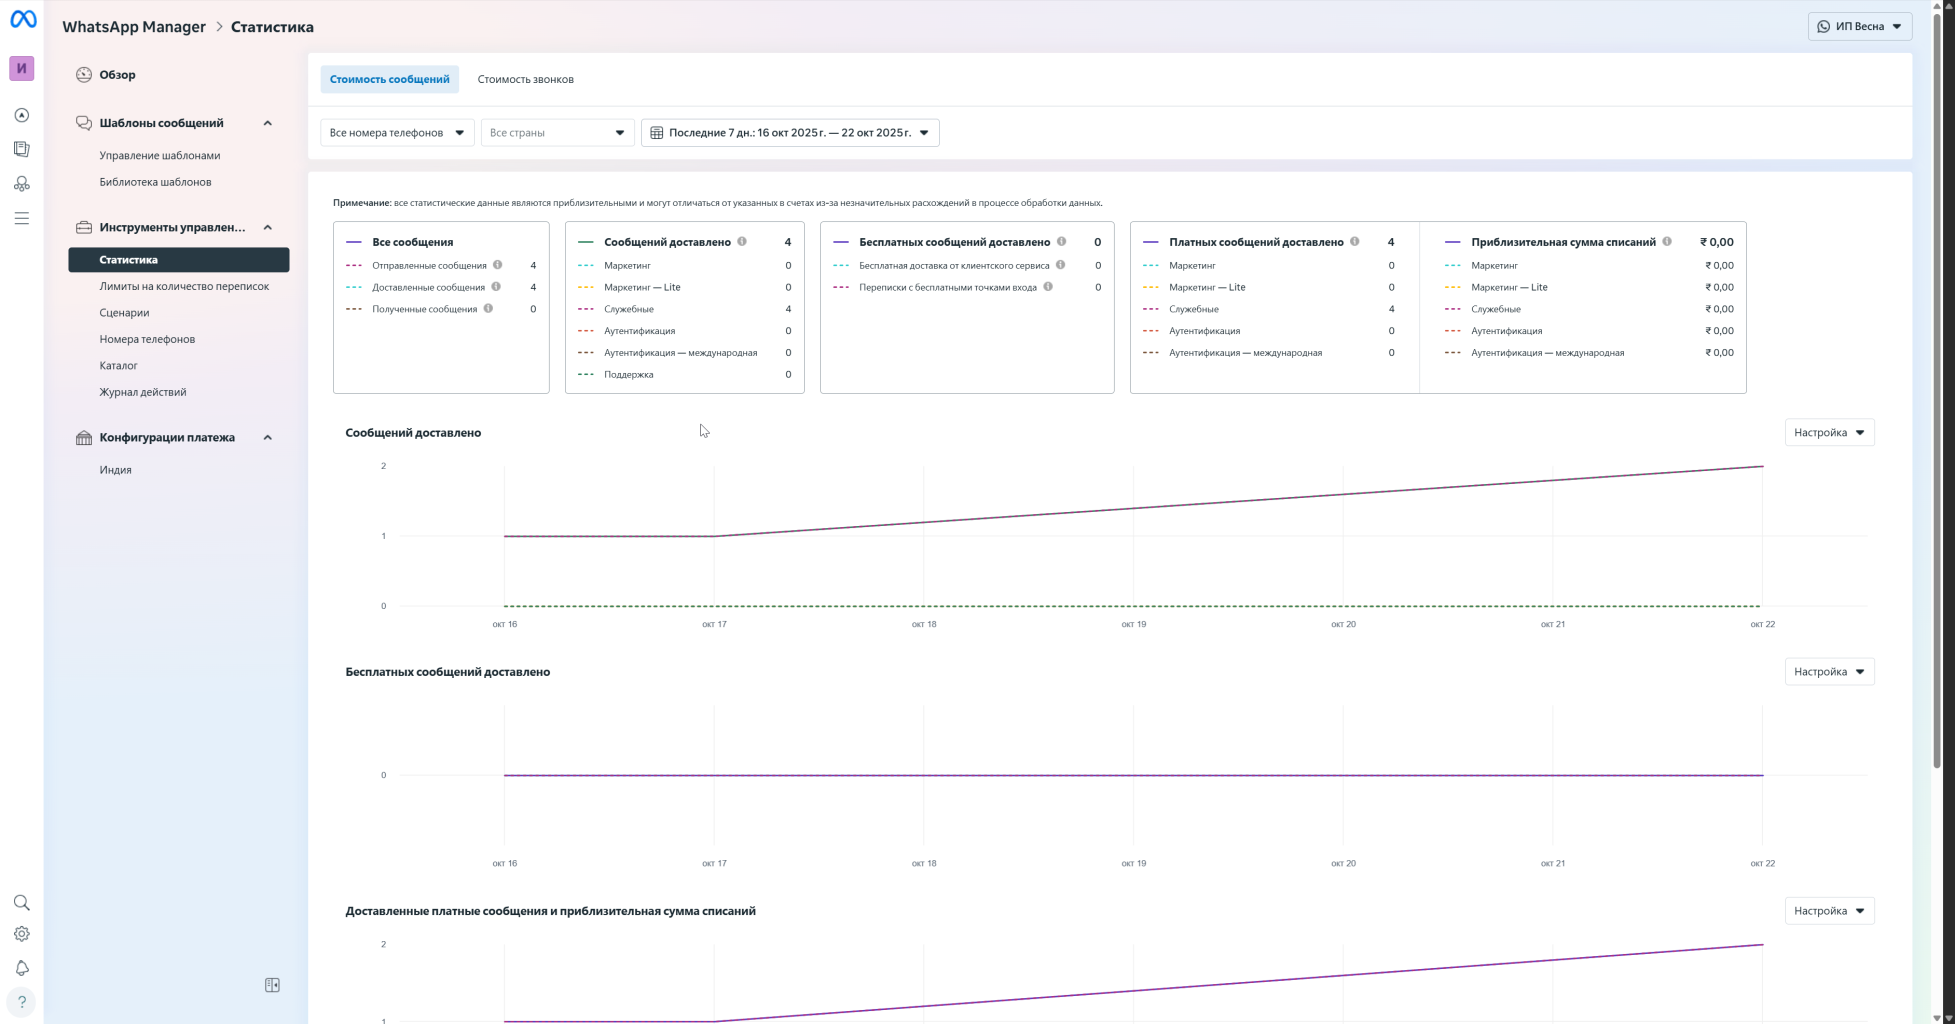The image size is (1955, 1024).
Task: Click the help question mark icon
Action: pyautogui.click(x=21, y=1002)
